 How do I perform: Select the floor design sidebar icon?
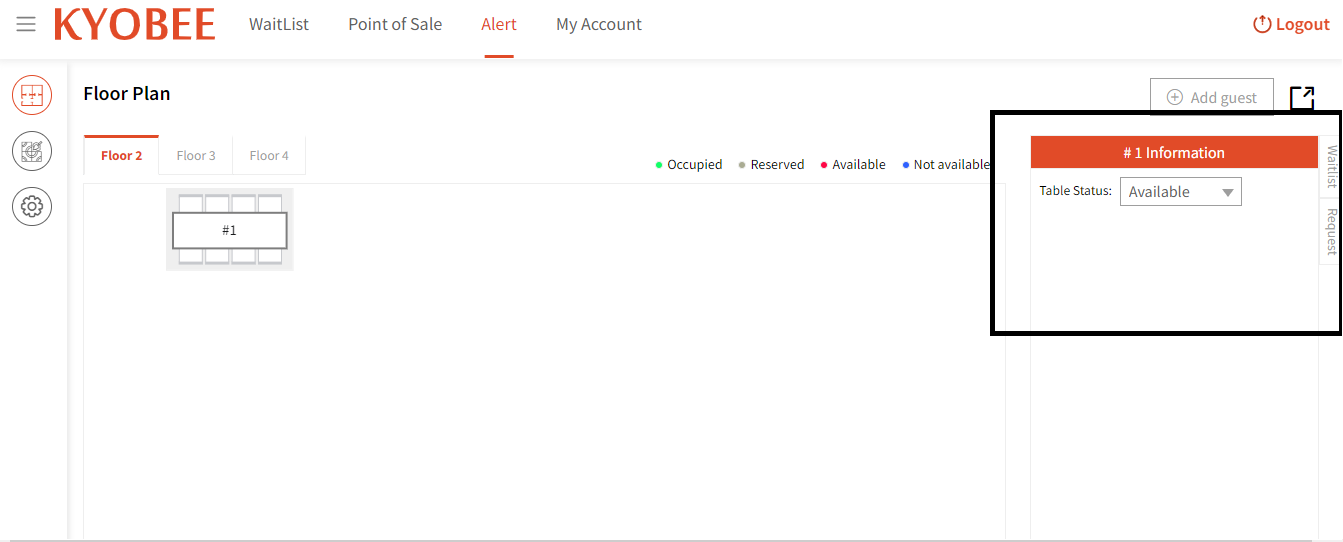coord(32,151)
